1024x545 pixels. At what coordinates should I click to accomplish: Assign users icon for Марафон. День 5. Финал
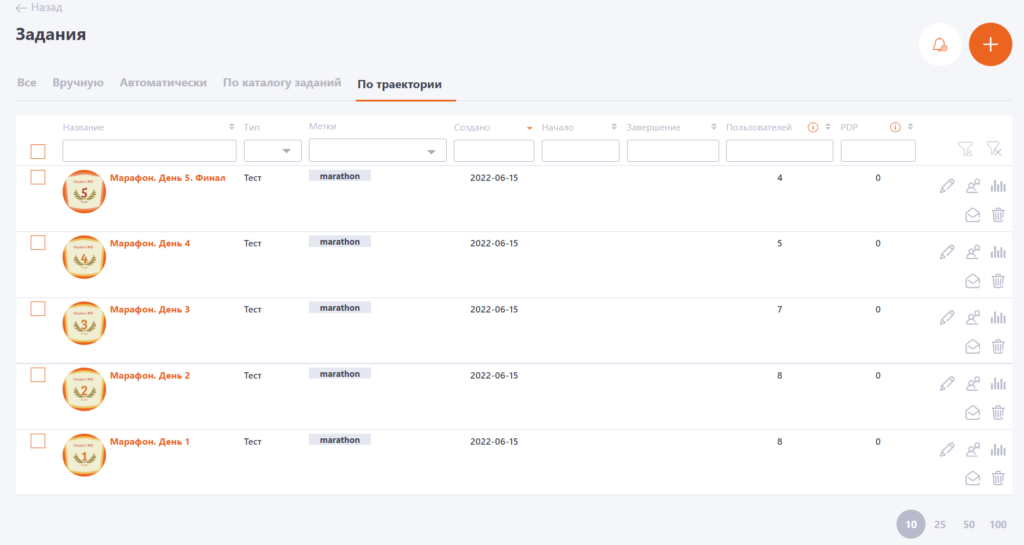[x=972, y=186]
